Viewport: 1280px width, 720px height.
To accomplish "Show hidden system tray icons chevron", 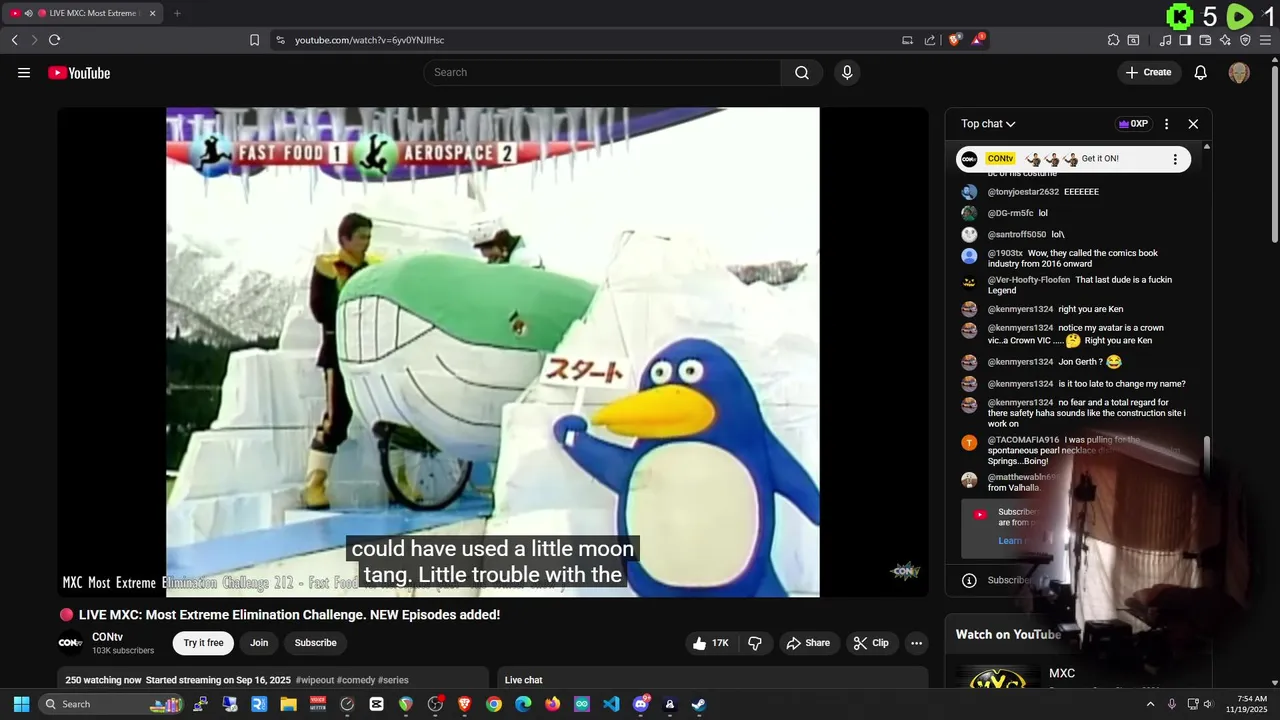I will pos(1150,704).
